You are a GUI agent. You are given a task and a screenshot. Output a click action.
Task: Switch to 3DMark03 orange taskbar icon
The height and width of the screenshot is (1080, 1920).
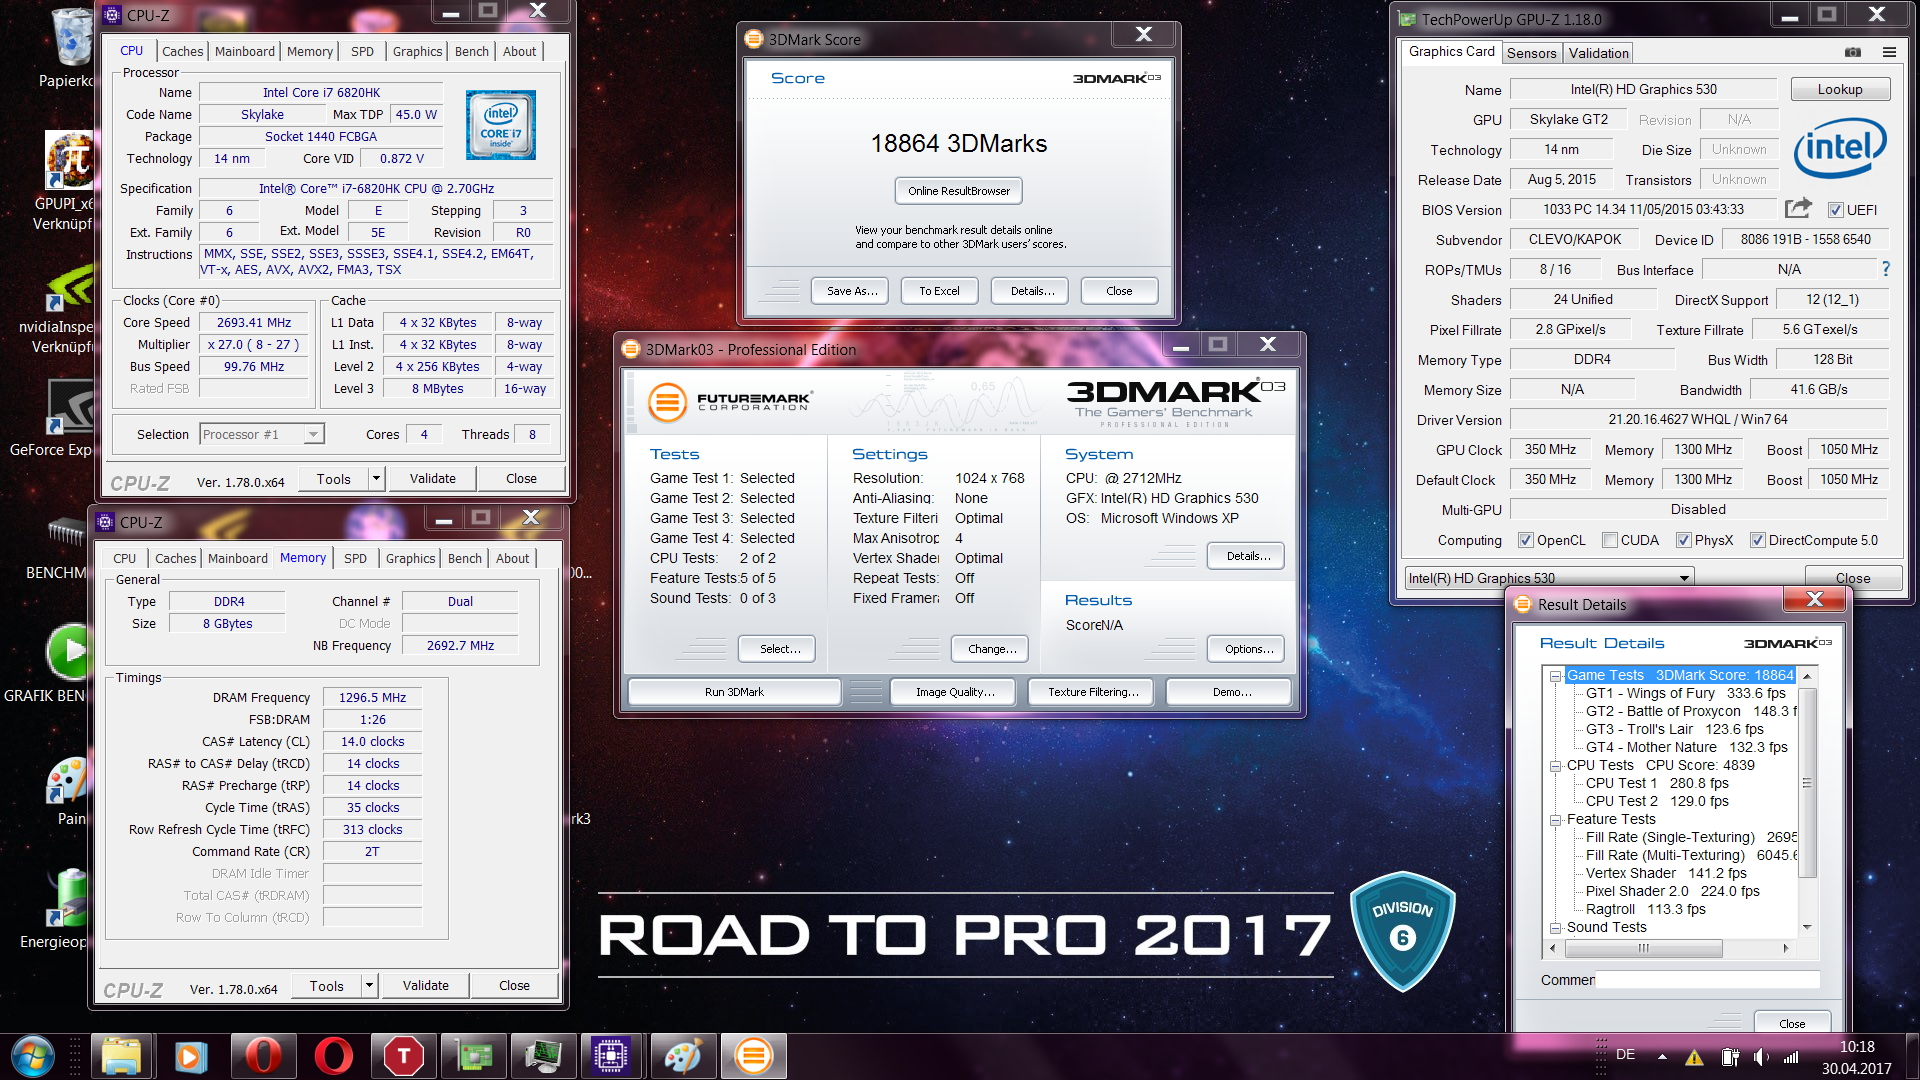pos(752,1056)
